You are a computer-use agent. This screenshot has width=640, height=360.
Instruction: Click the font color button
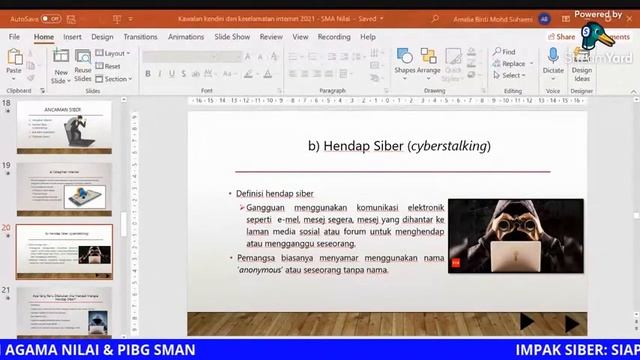point(268,74)
